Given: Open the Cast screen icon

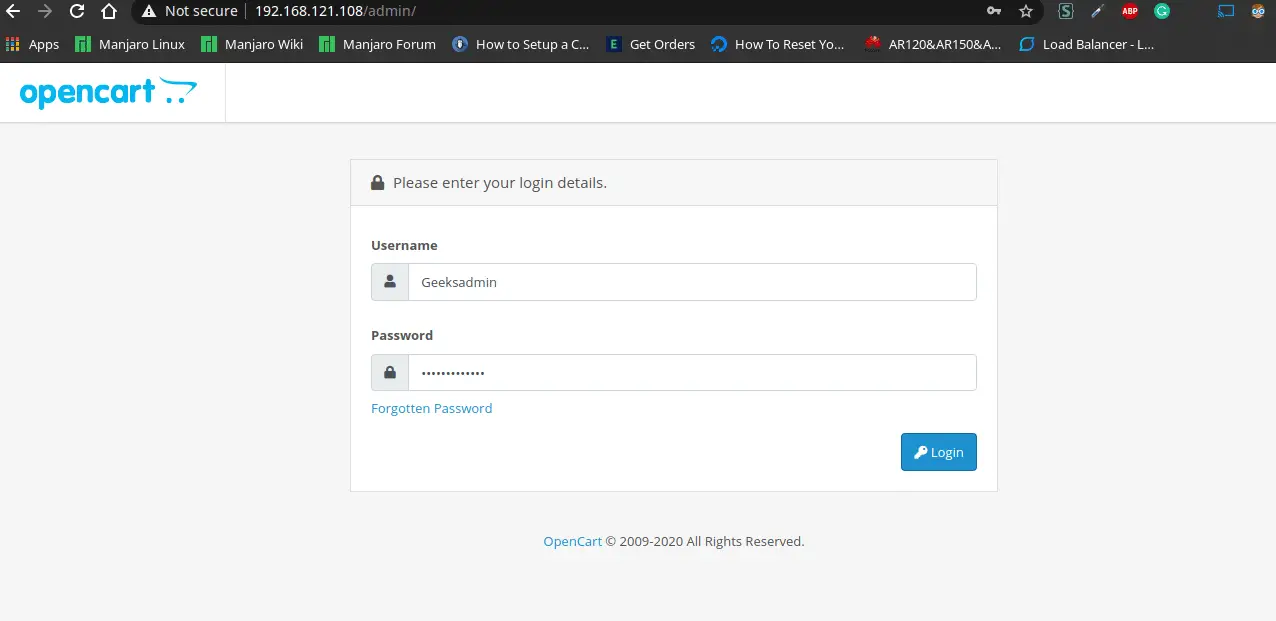Looking at the screenshot, I should (1227, 12).
